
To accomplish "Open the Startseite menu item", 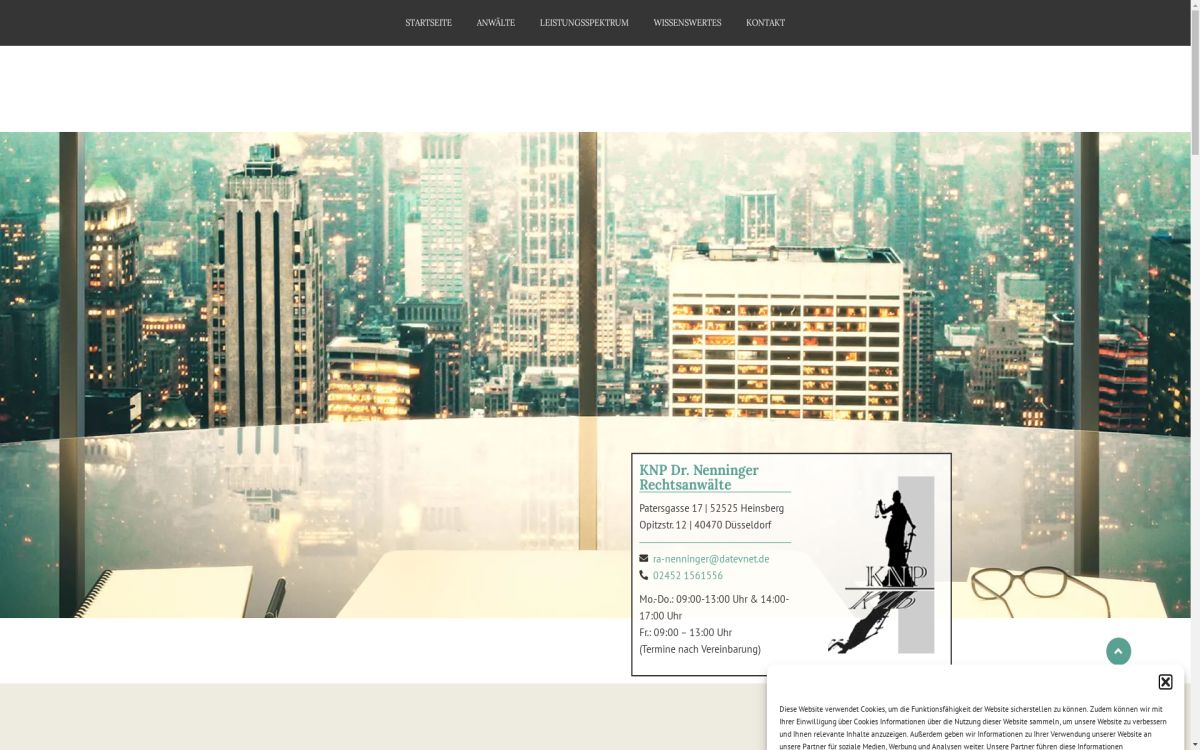I will coord(428,23).
